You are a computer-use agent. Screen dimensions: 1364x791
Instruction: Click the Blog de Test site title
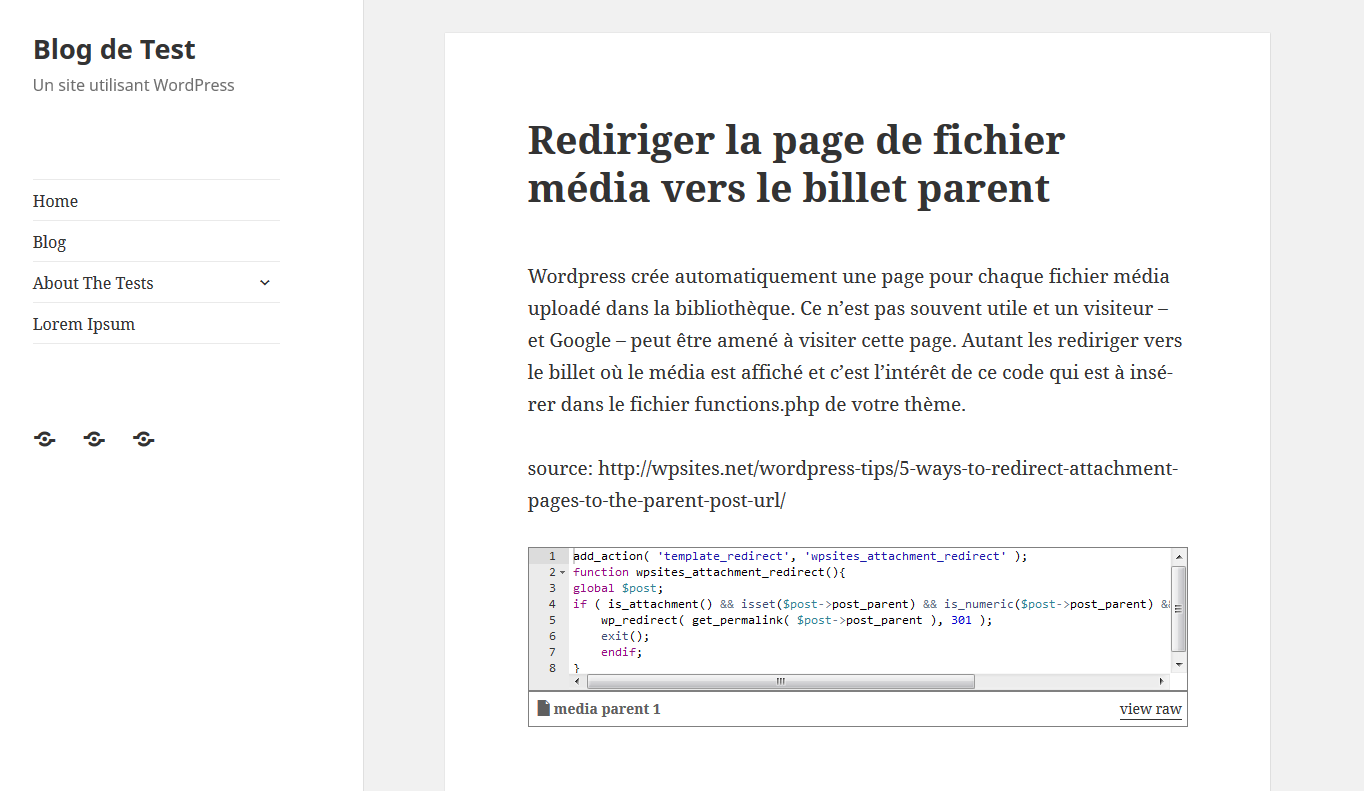click(114, 49)
